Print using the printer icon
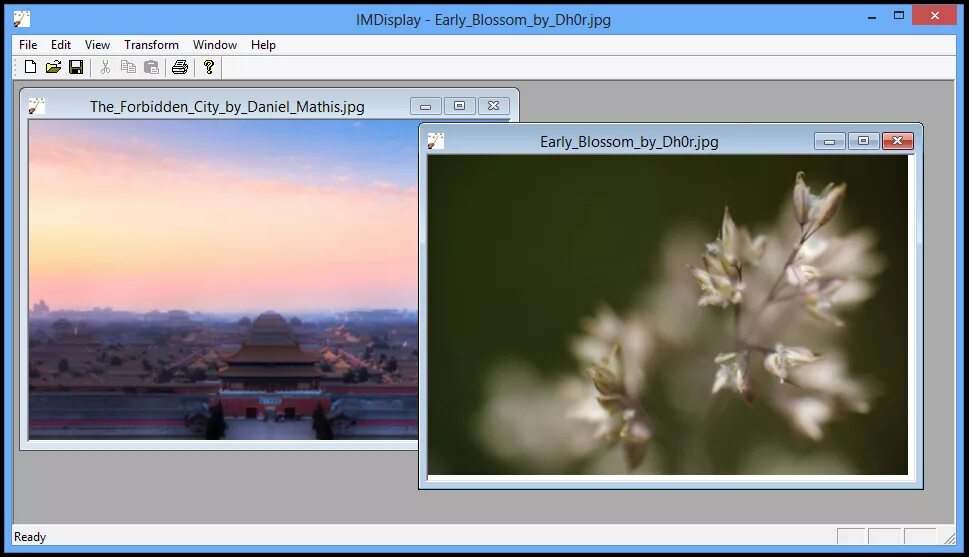 (x=180, y=67)
